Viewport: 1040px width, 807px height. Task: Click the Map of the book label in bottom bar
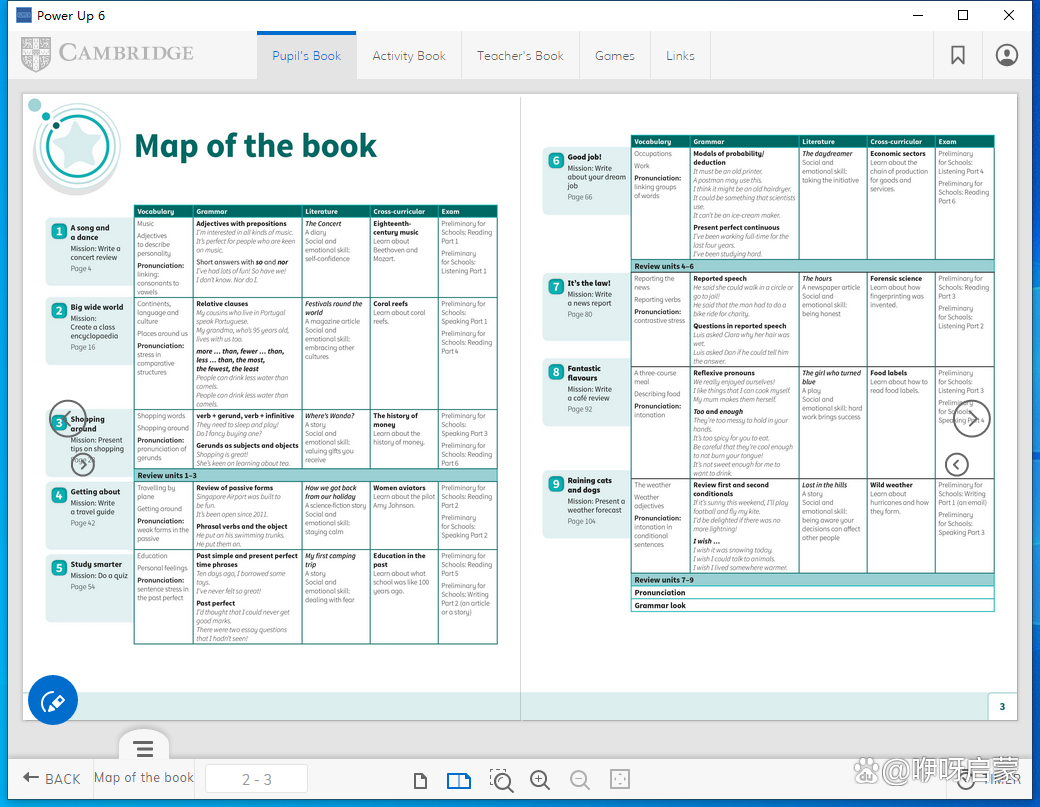144,778
